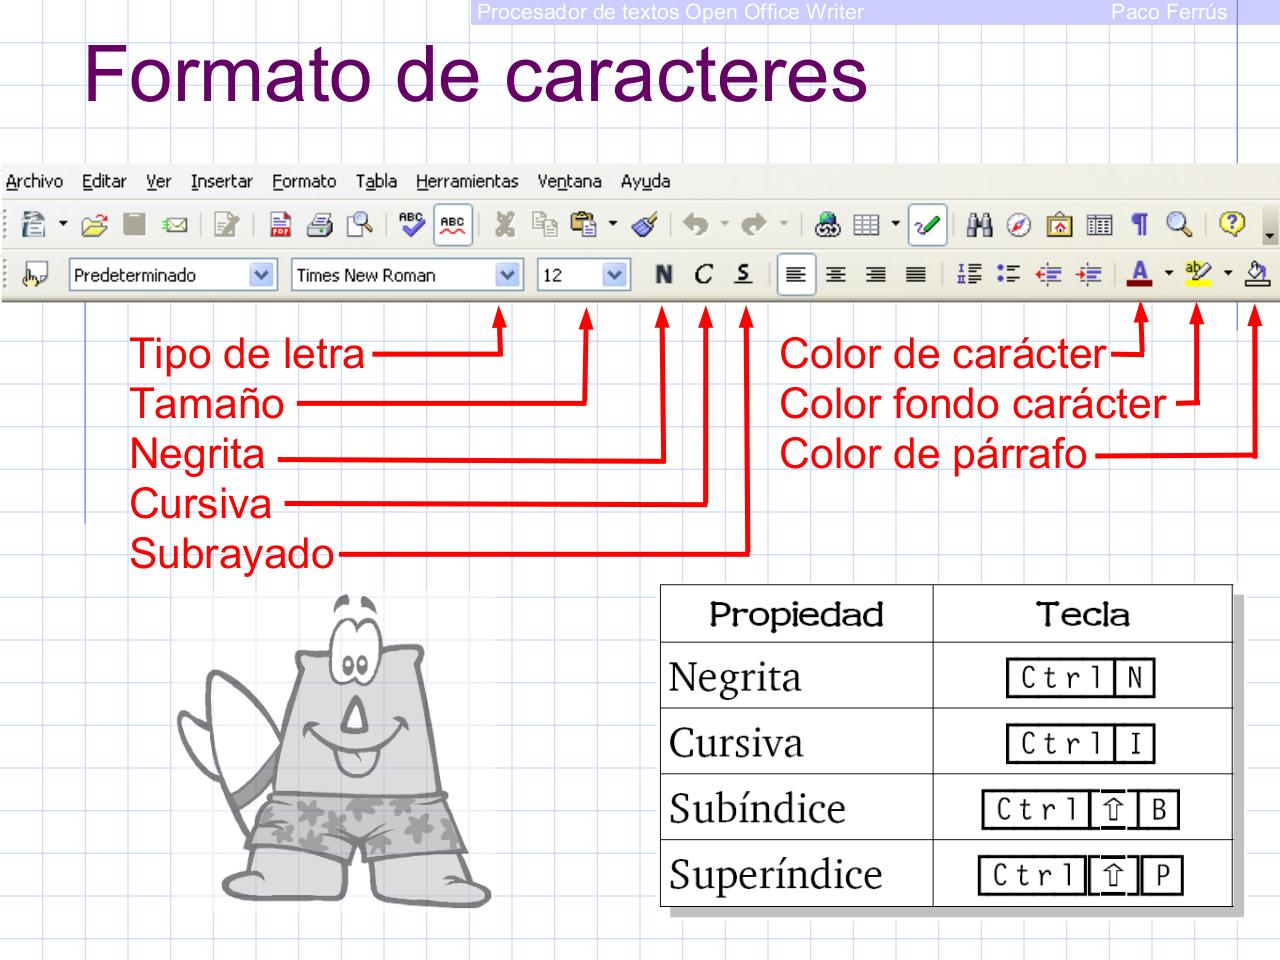This screenshot has width=1280, height=960.
Task: Select the Export to PDF icon
Action: tap(283, 225)
